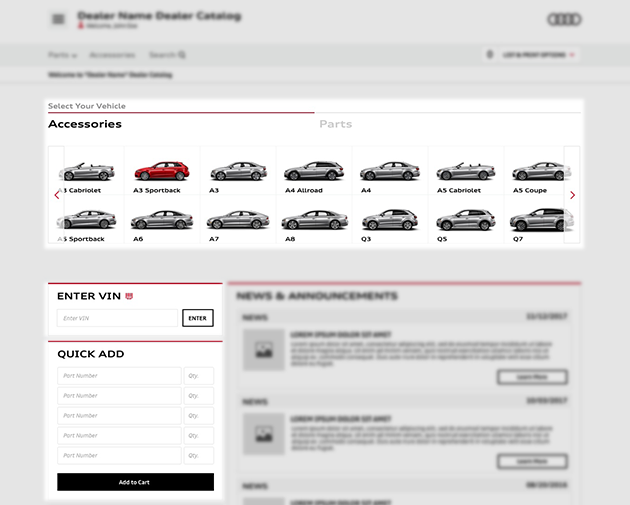Click the Dealer Name Dealer Catalog title
This screenshot has width=630, height=505.
click(159, 16)
